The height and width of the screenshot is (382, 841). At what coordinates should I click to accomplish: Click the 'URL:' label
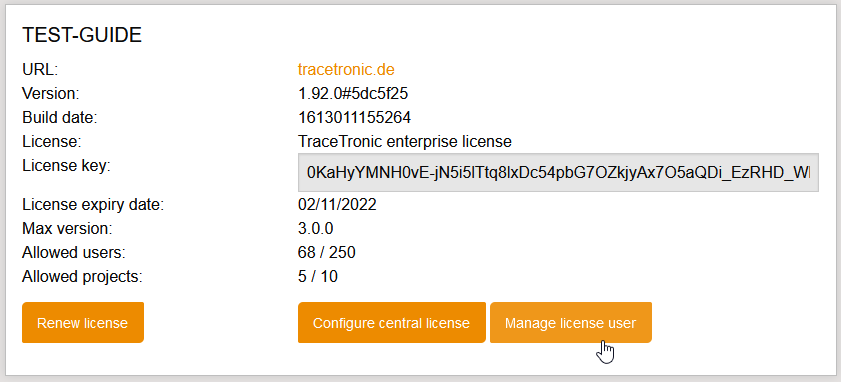click(x=40, y=69)
